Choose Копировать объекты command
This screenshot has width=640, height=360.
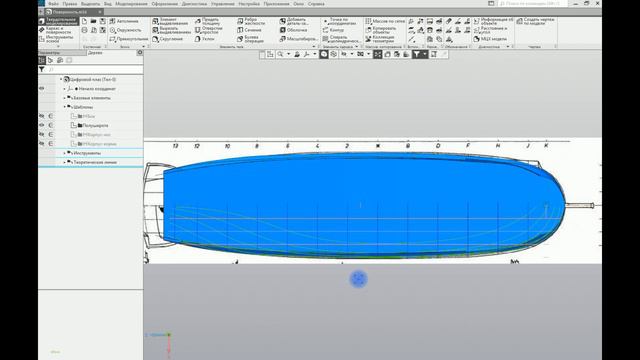point(381,30)
